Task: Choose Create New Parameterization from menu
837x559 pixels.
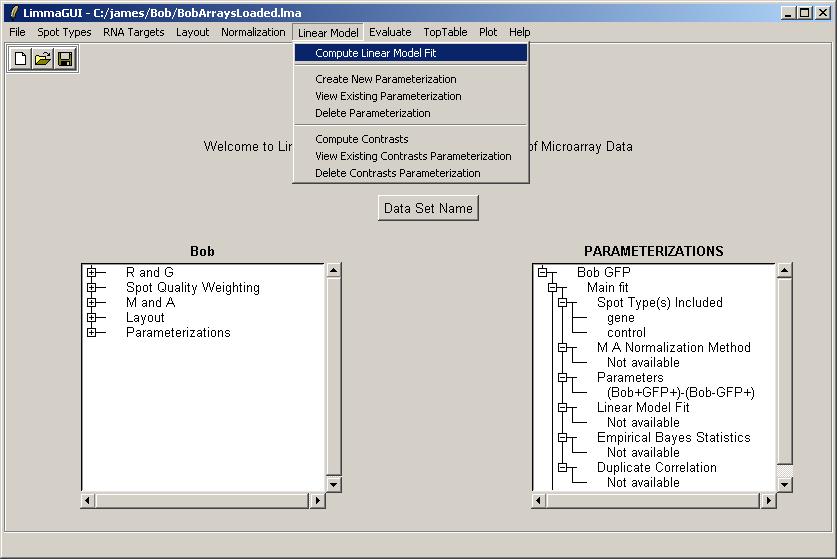Action: click(x=385, y=79)
